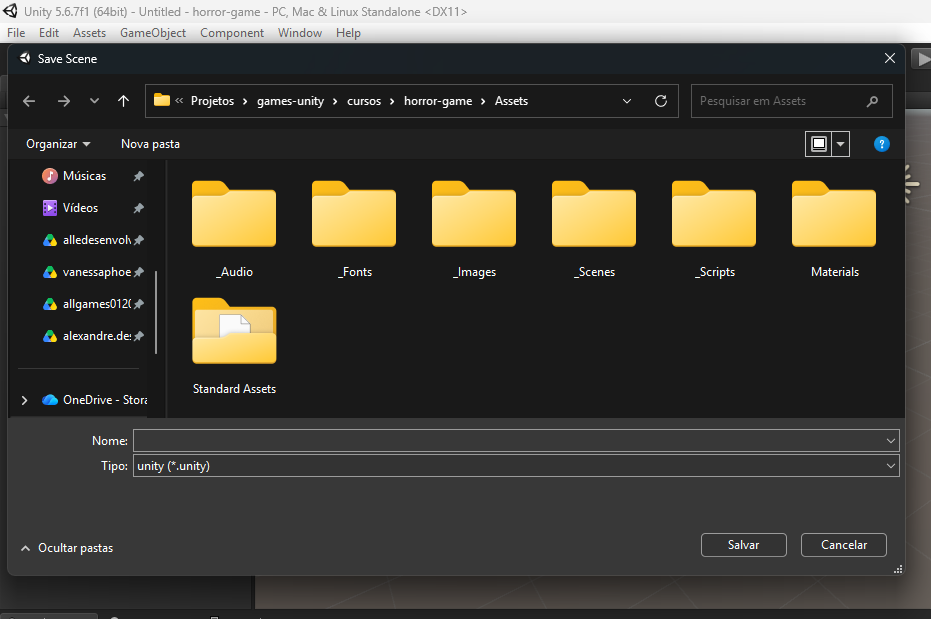Image resolution: width=931 pixels, height=619 pixels.
Task: Expand chevron after horror-game breadcrumb
Action: point(483,101)
